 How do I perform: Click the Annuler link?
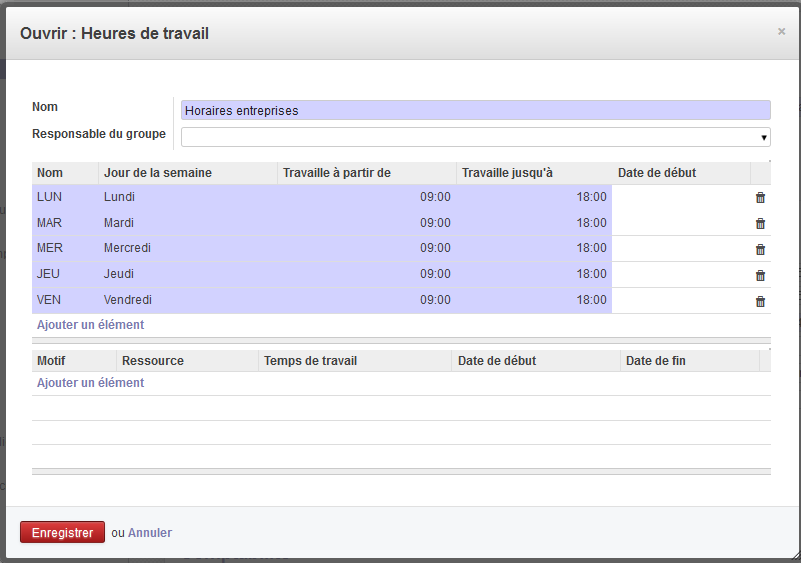(150, 533)
